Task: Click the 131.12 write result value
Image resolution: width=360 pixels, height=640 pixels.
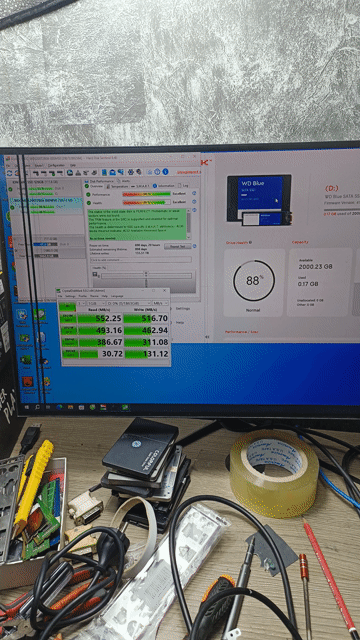Action: pyautogui.click(x=156, y=354)
